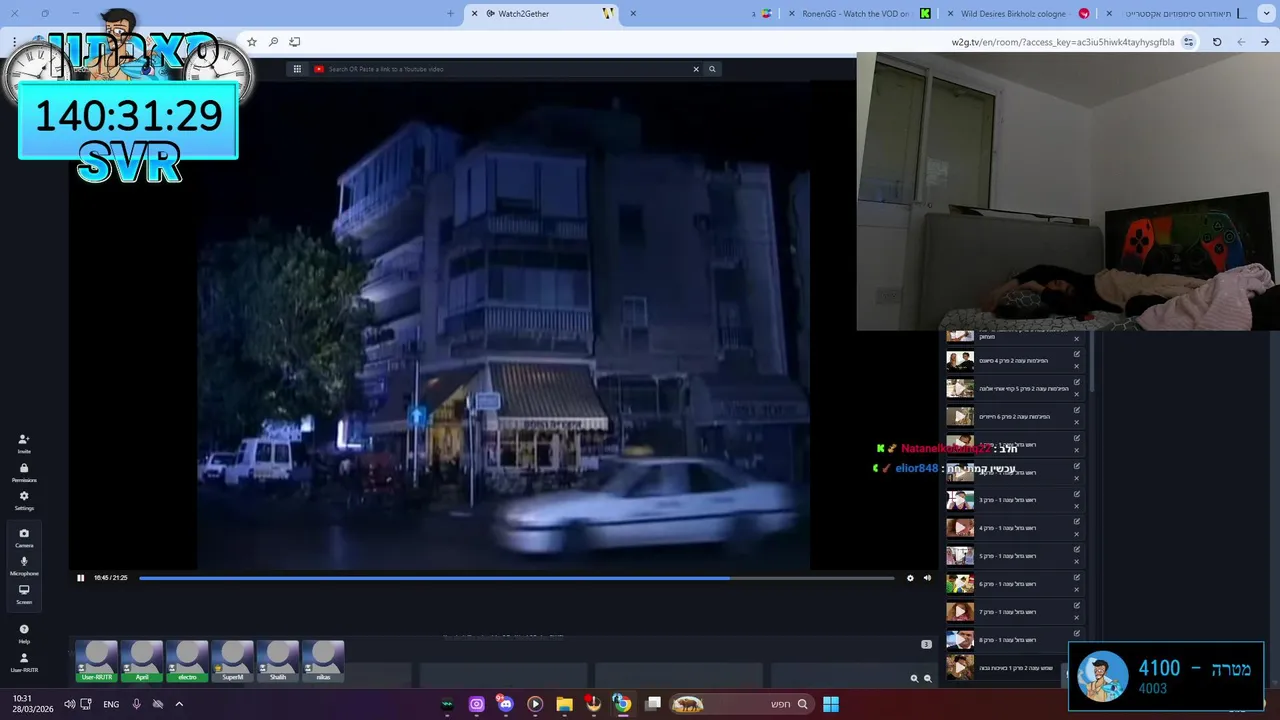This screenshot has height=720, width=1280.
Task: Open the User-RRUTR profile menu in sidebar
Action: tap(24, 662)
